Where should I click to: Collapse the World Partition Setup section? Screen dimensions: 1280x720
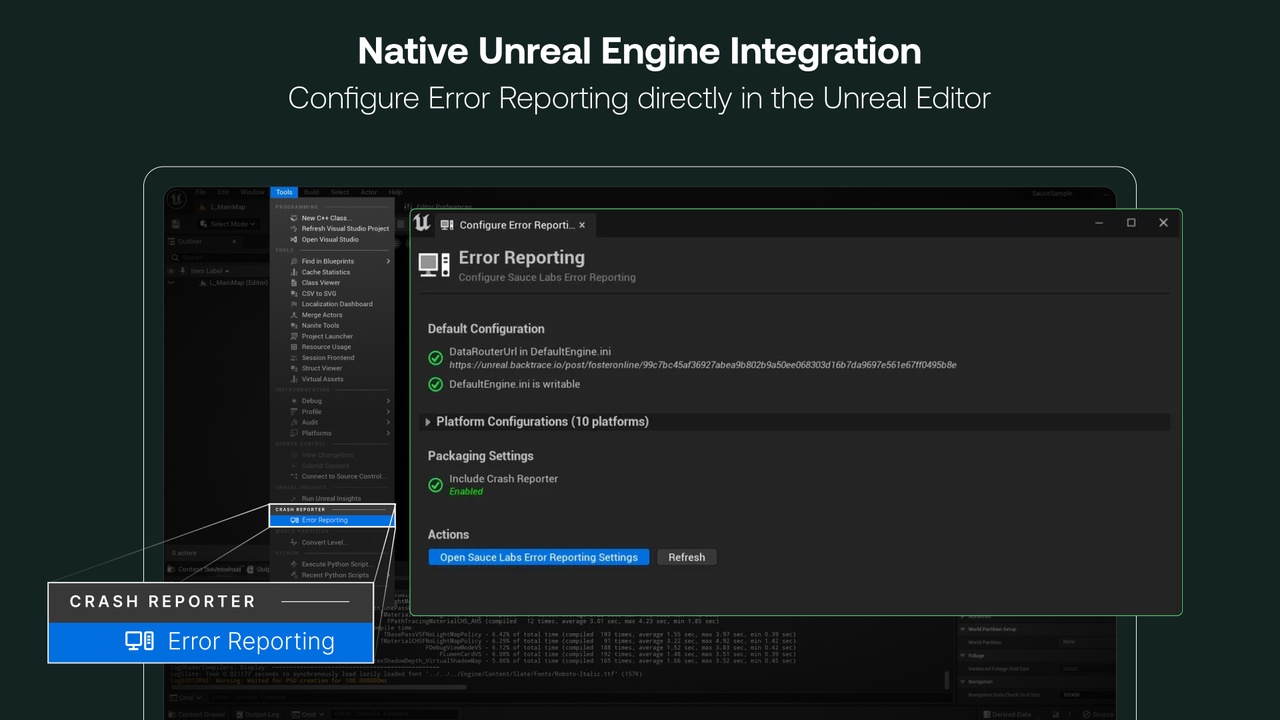tap(964, 629)
